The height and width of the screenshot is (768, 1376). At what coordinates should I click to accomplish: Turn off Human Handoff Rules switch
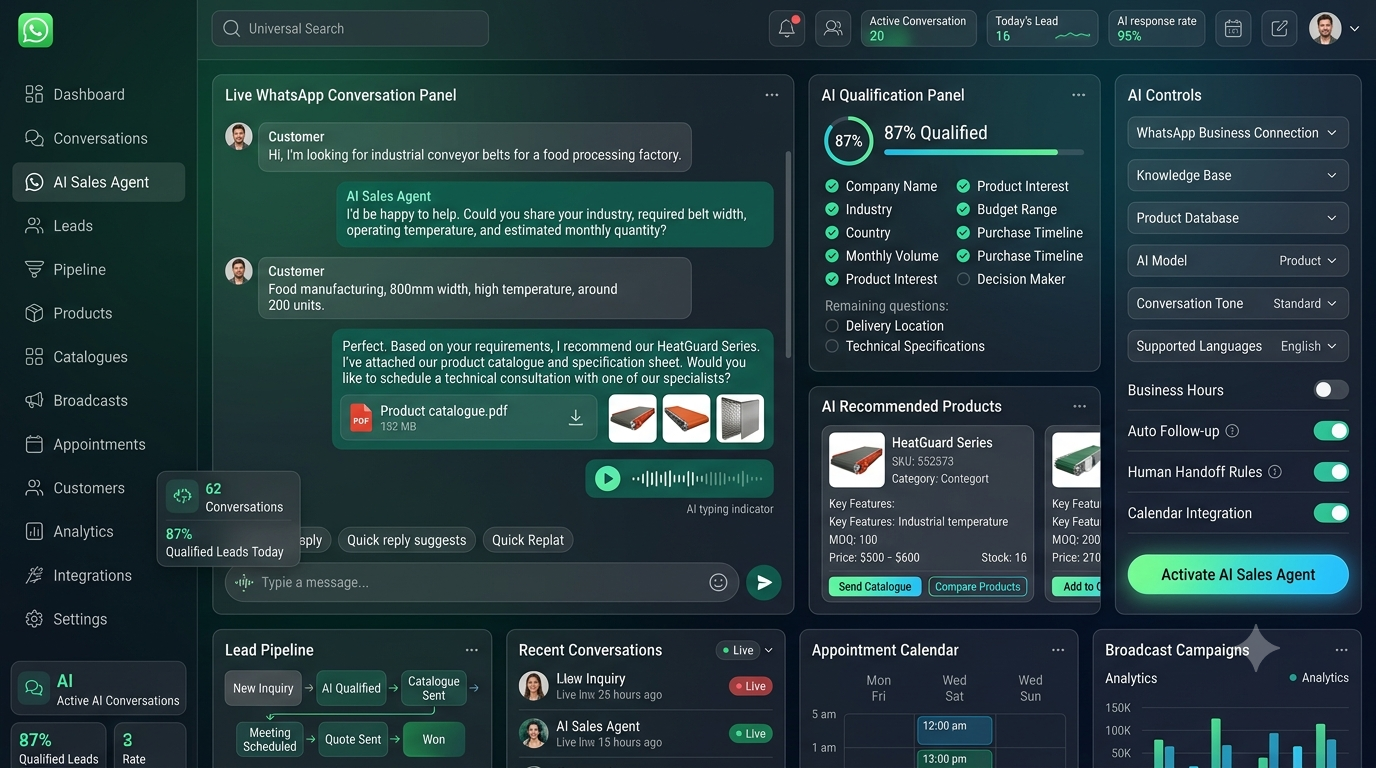(1331, 472)
